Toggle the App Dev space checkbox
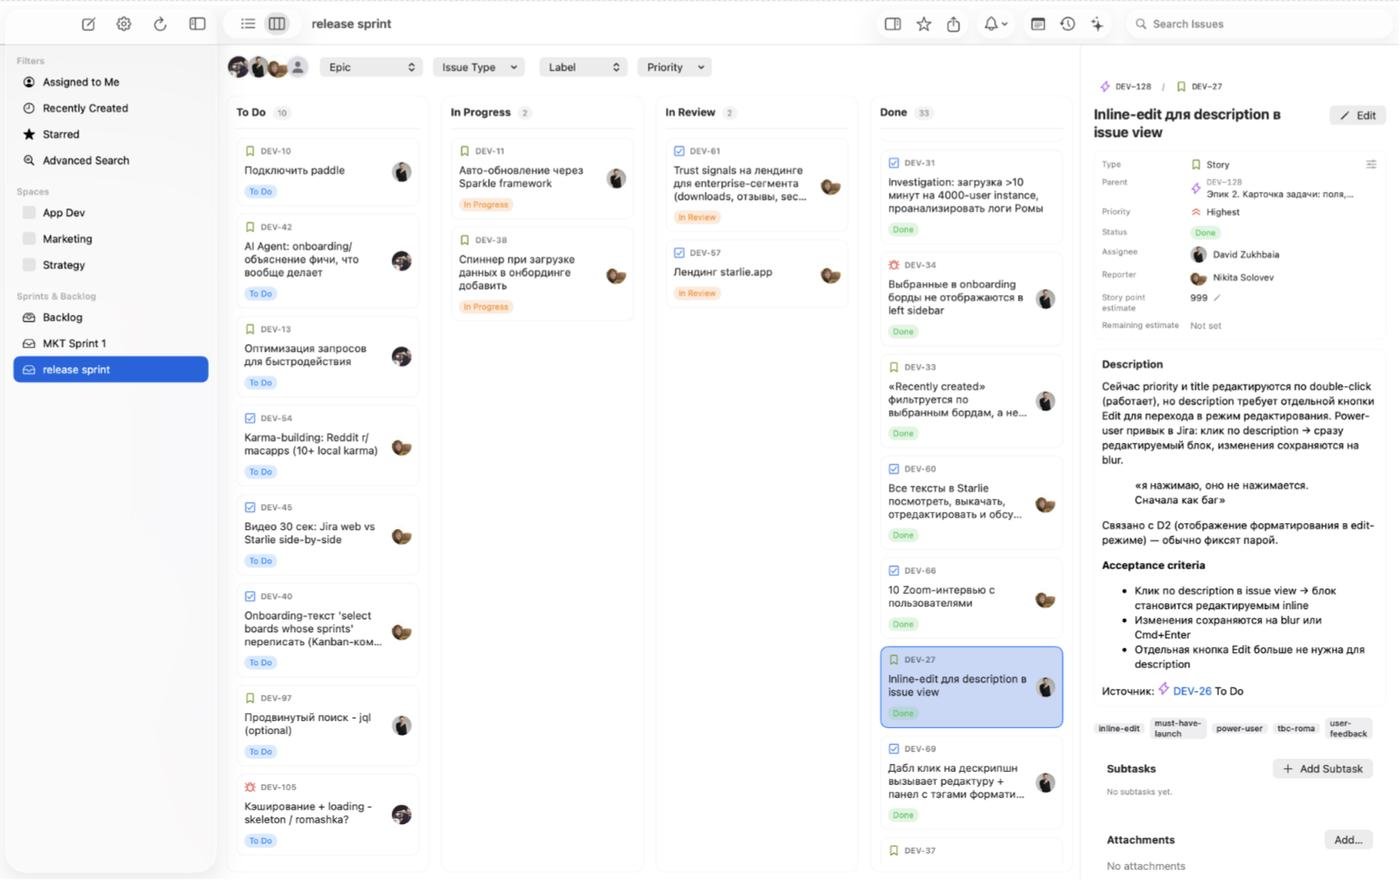This screenshot has width=1400, height=881. pos(29,213)
